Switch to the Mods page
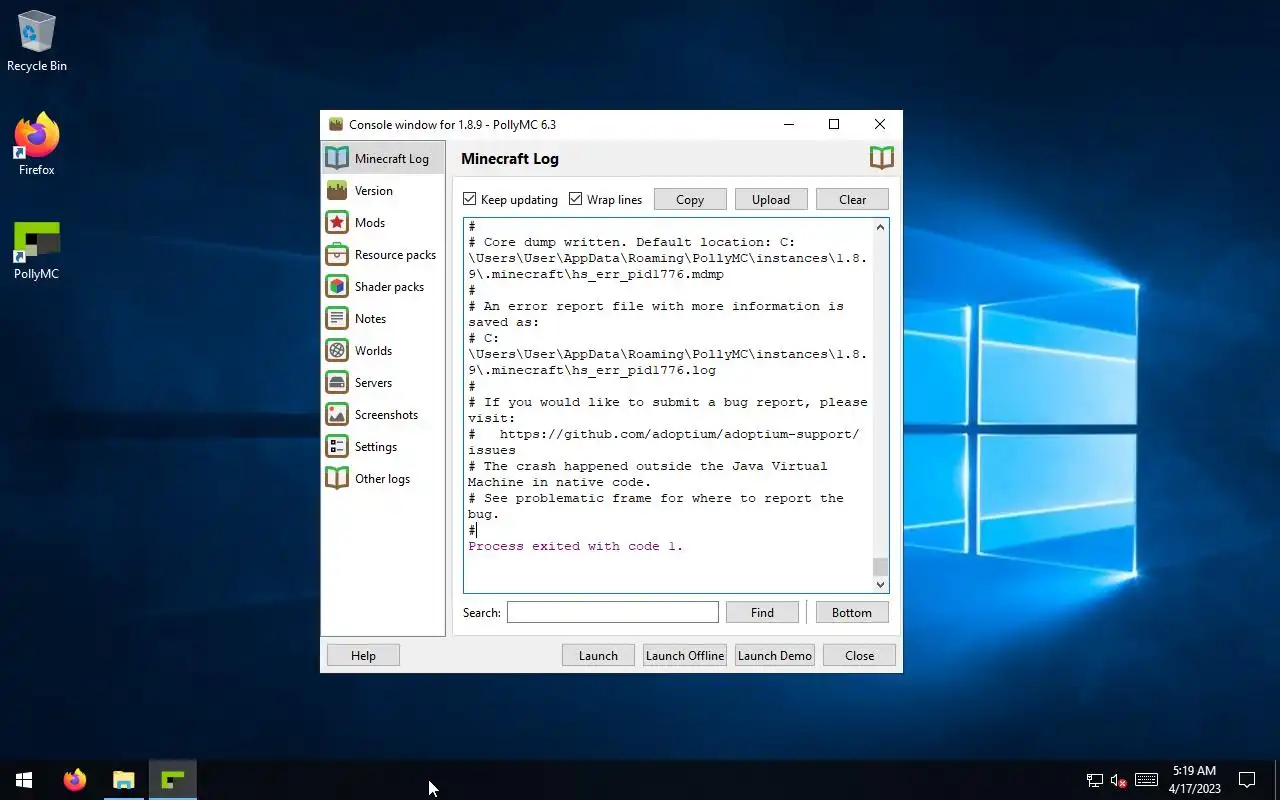 383,222
